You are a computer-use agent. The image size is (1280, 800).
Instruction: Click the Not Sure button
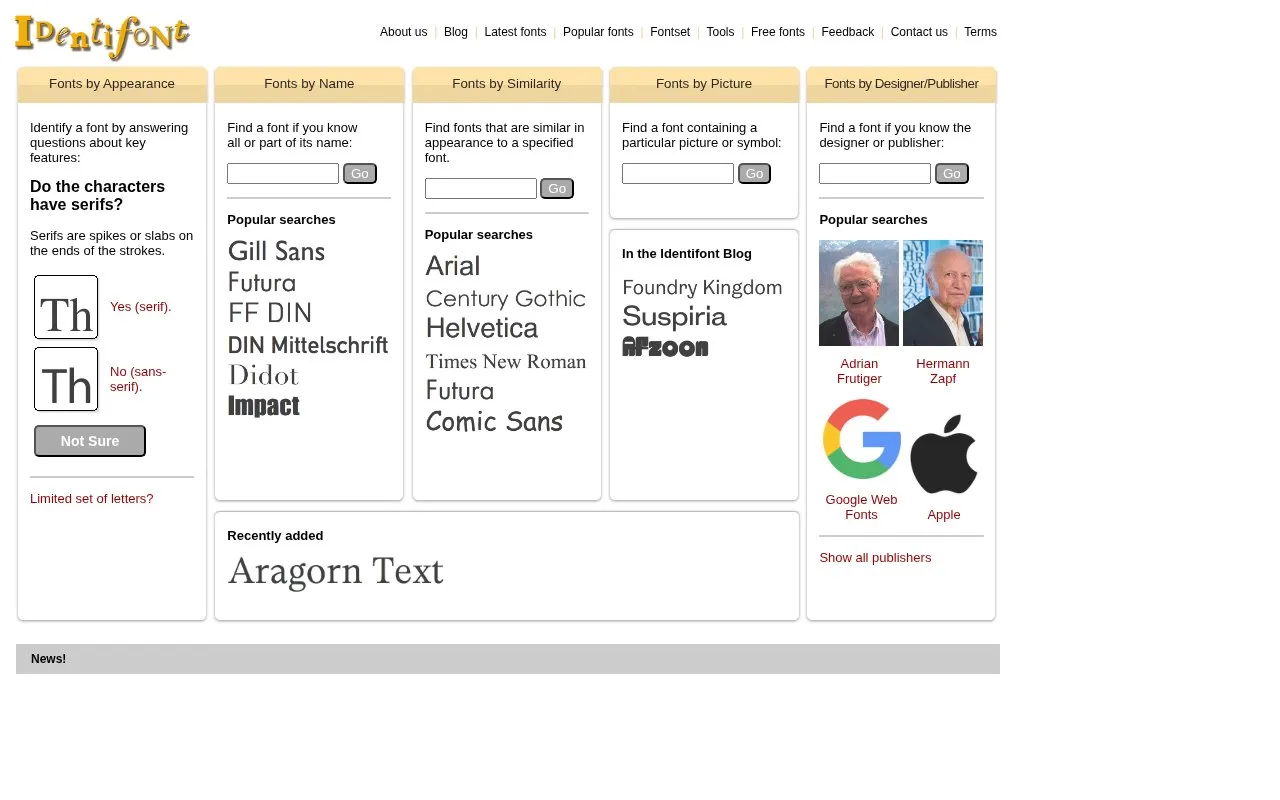(x=90, y=441)
